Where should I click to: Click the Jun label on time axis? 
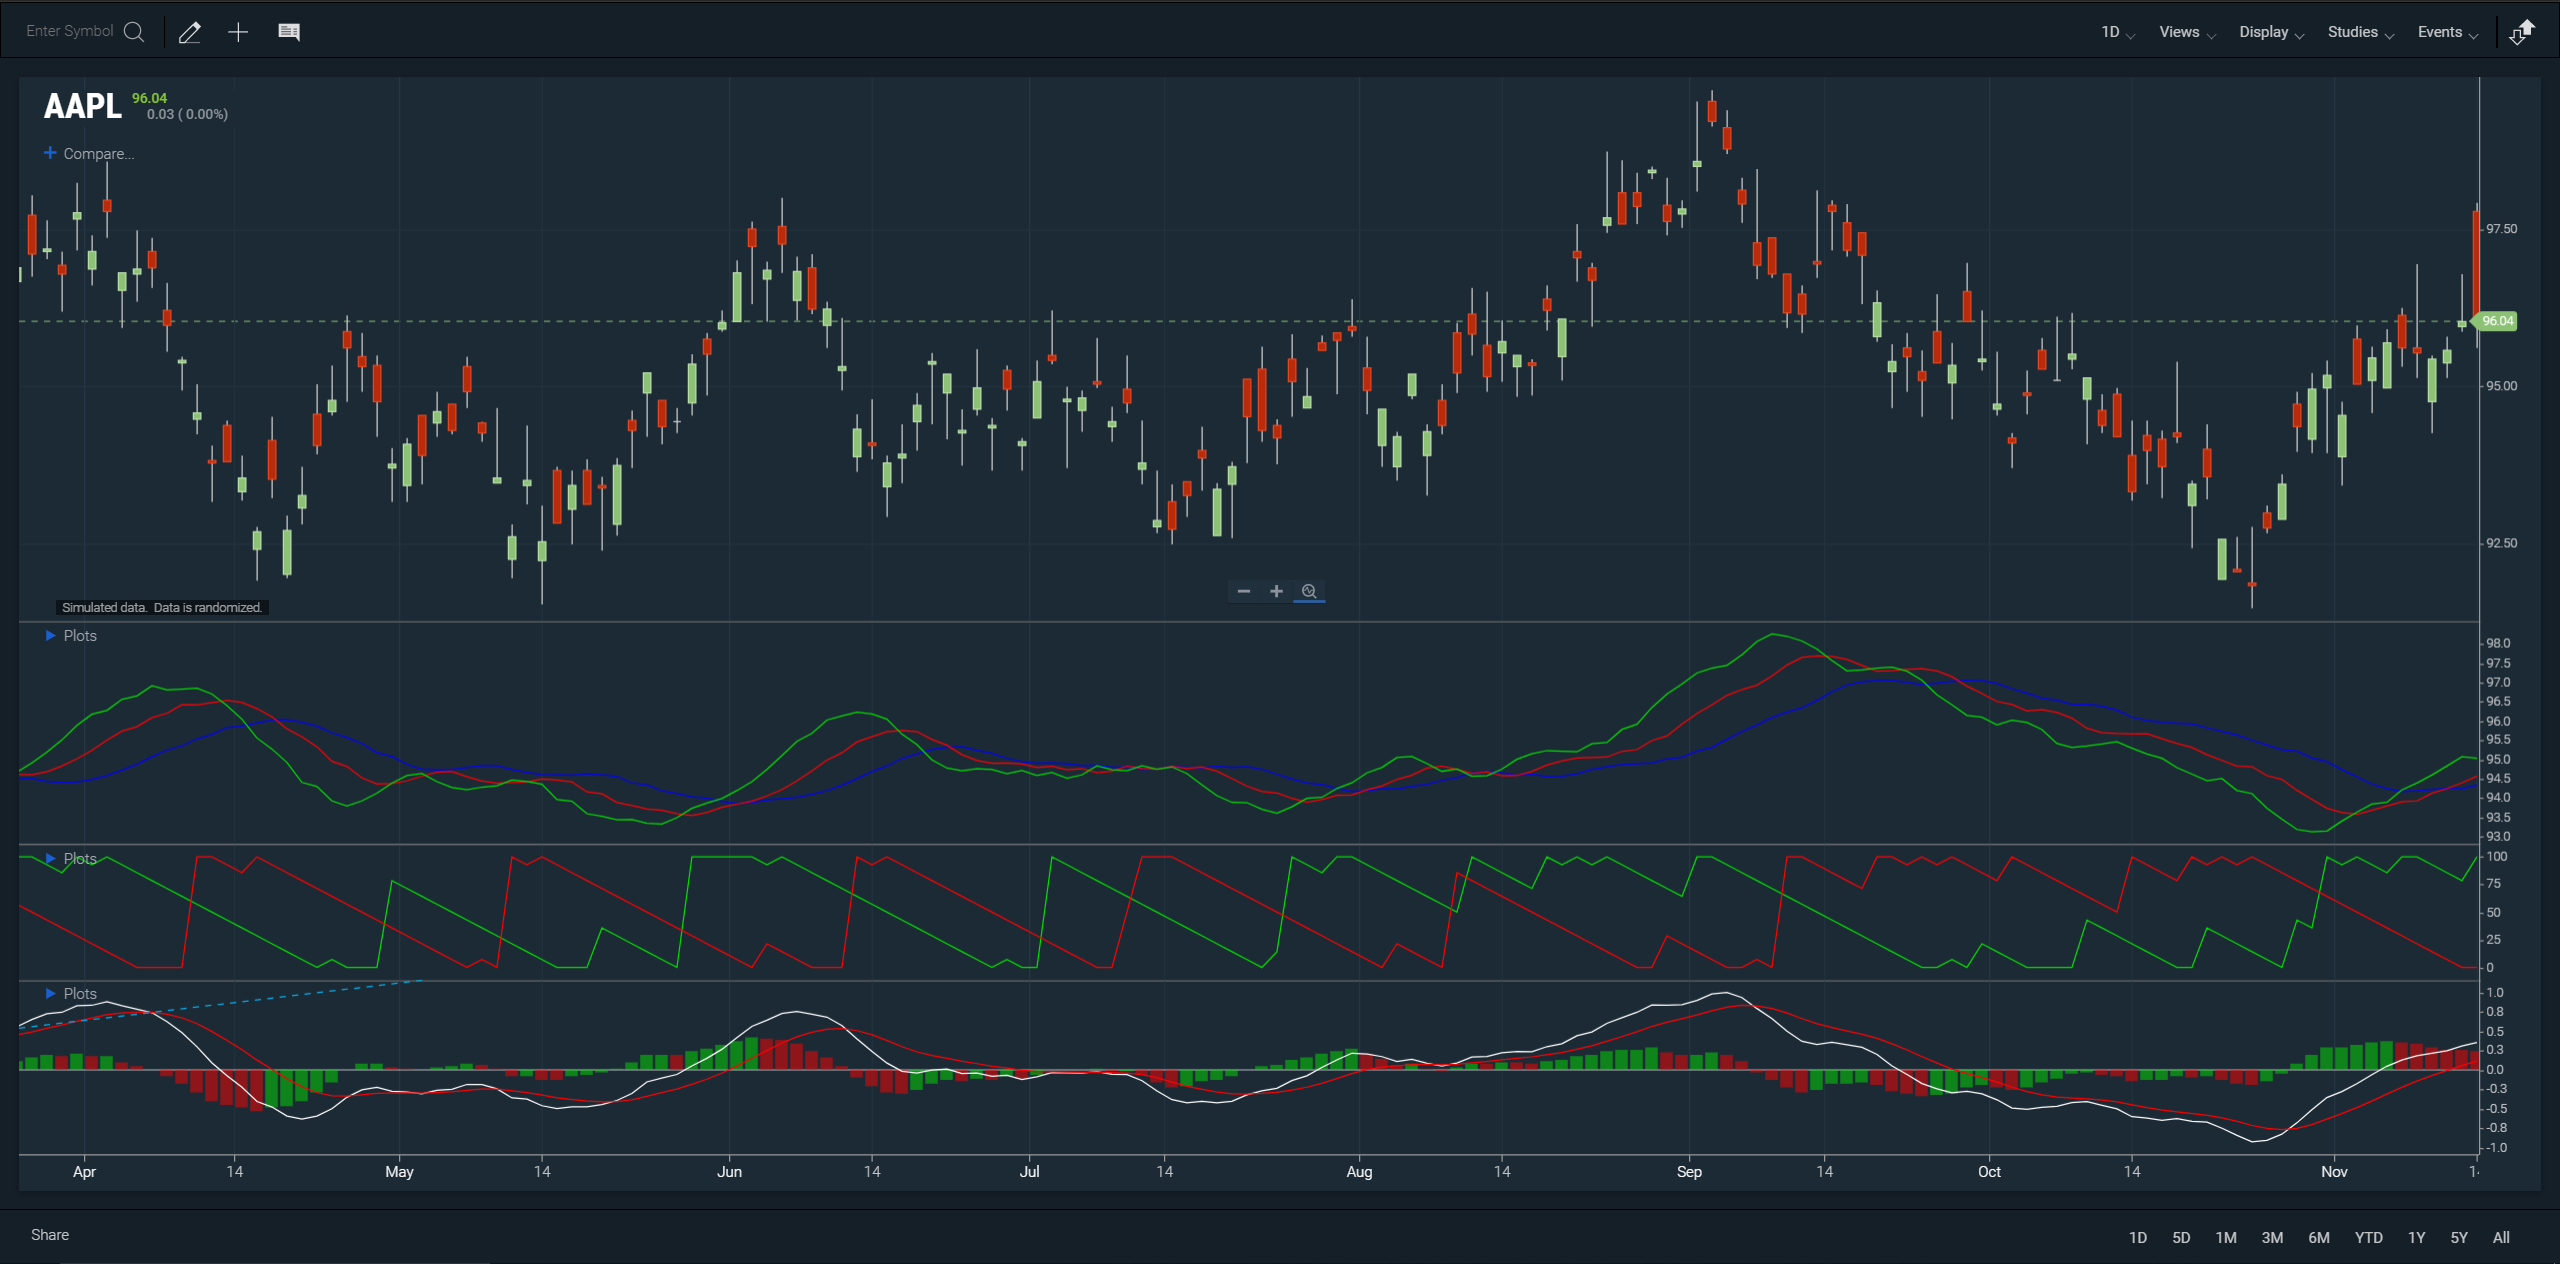point(729,1172)
